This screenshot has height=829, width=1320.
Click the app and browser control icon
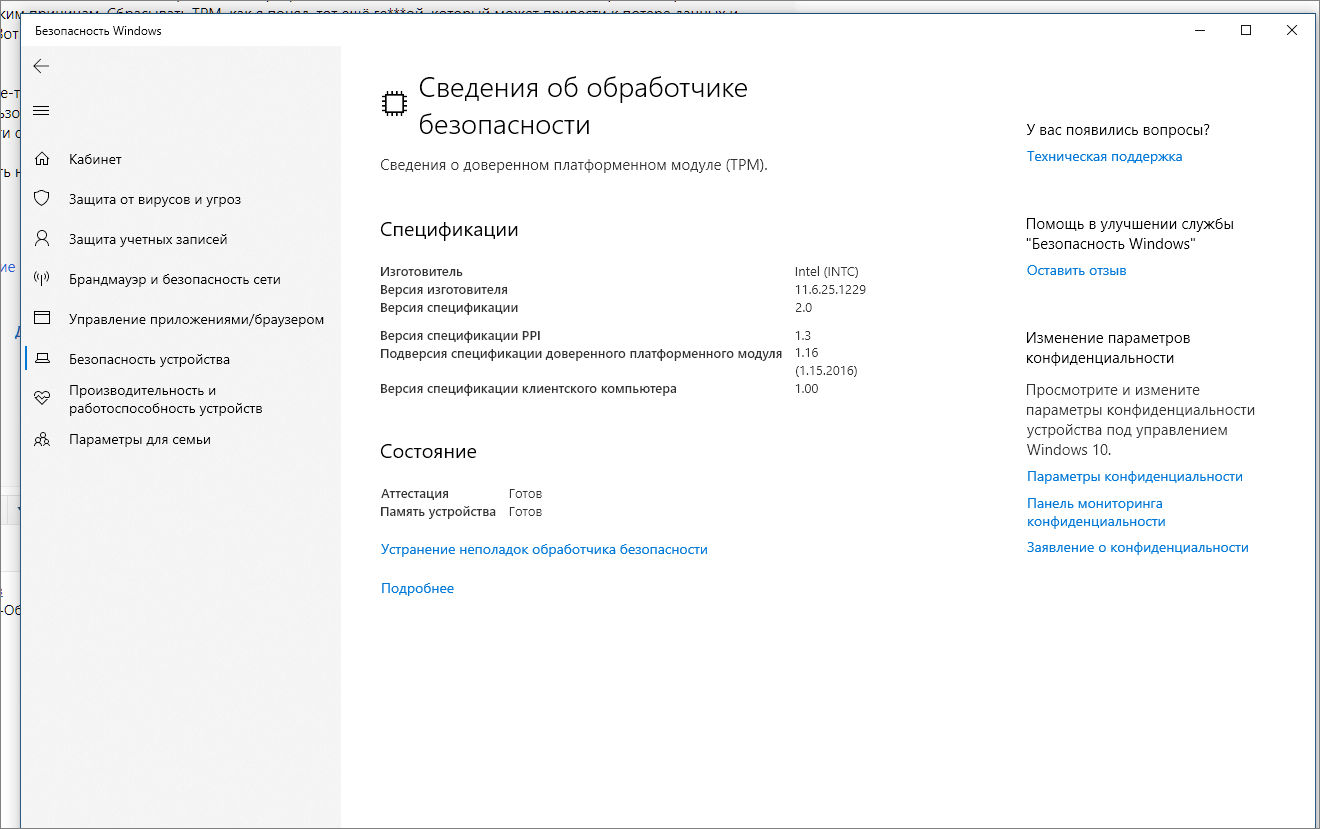pos(42,319)
